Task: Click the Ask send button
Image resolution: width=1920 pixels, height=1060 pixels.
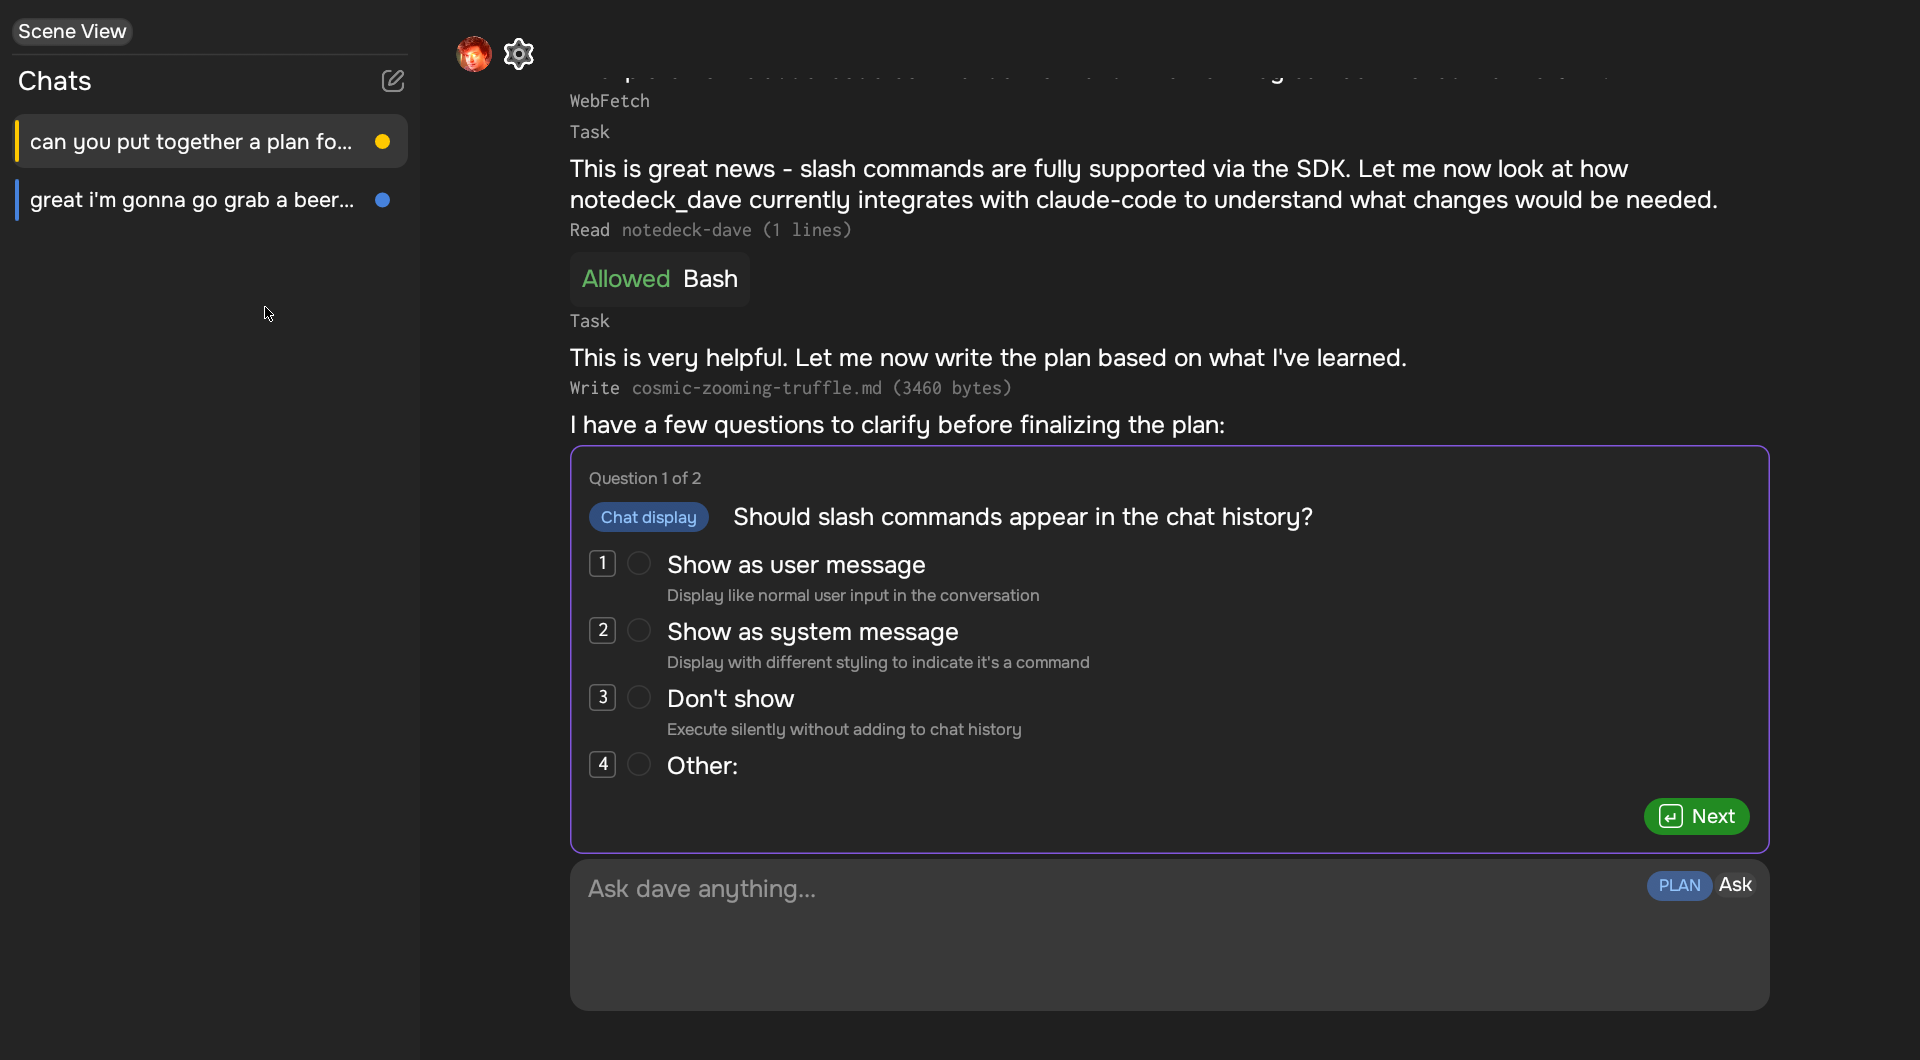Action: (x=1735, y=885)
